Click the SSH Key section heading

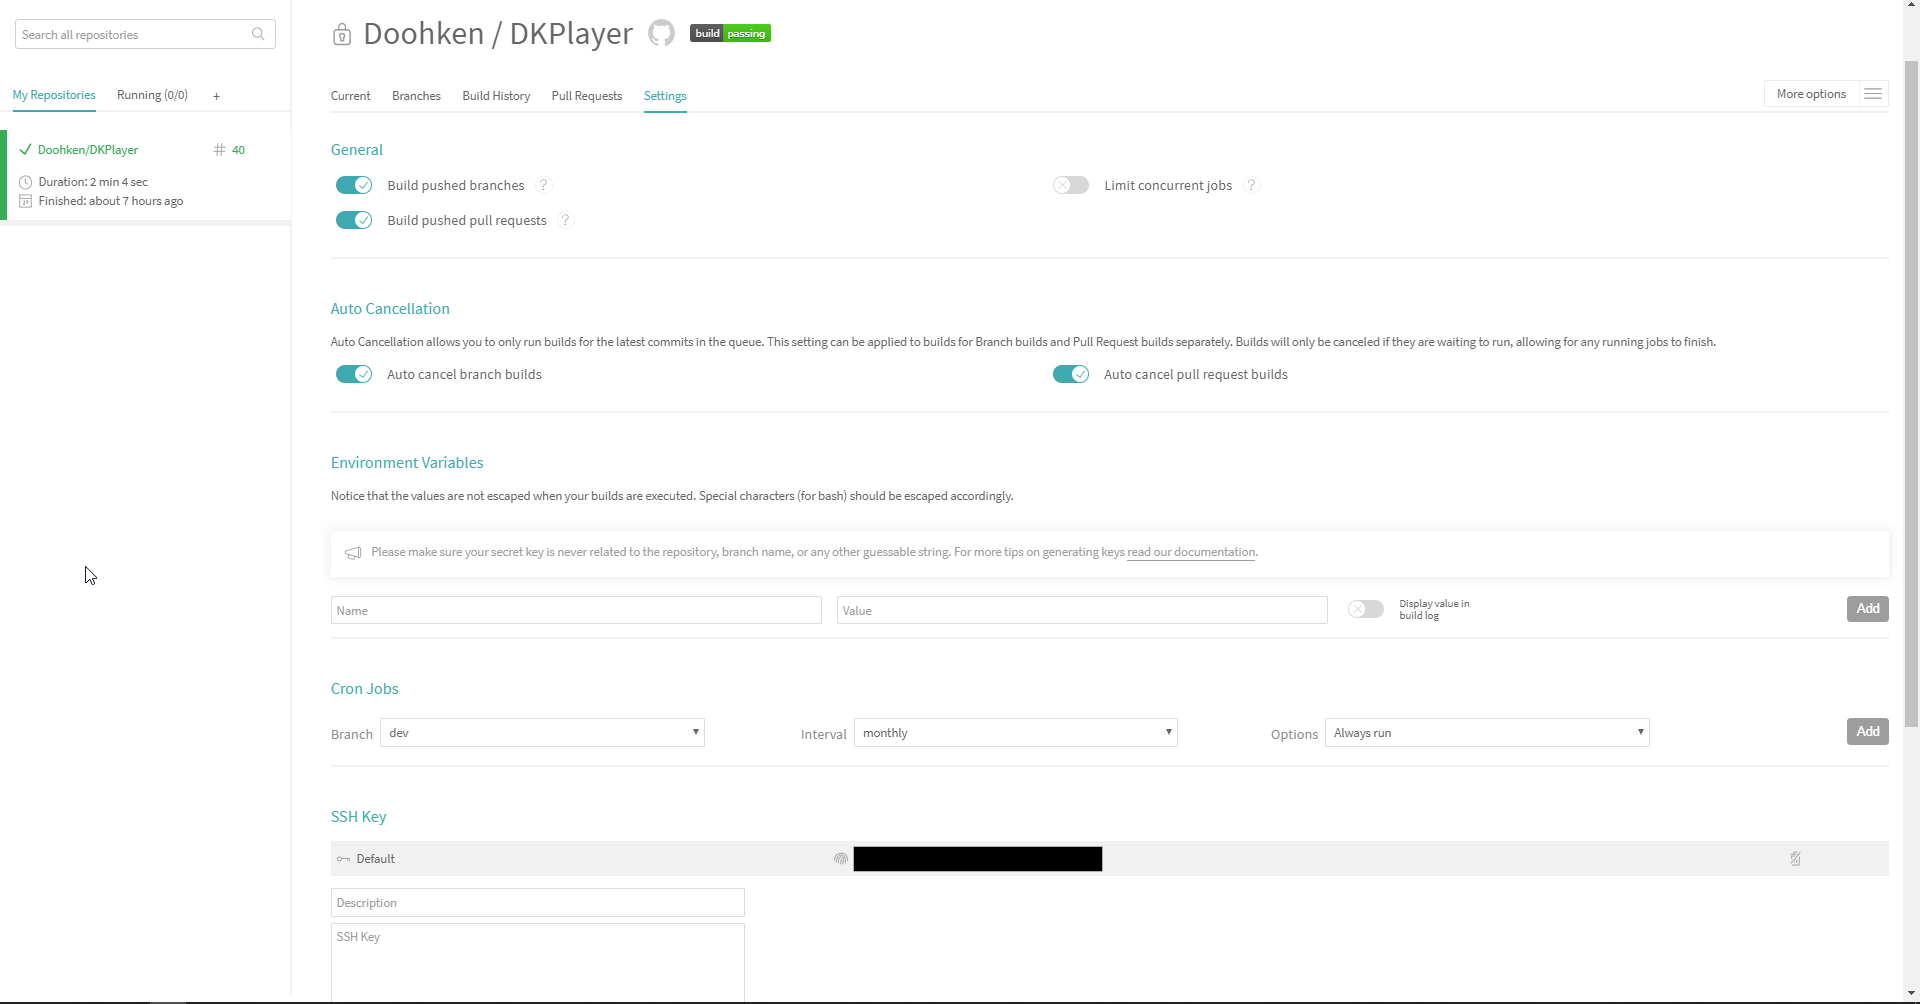[358, 817]
